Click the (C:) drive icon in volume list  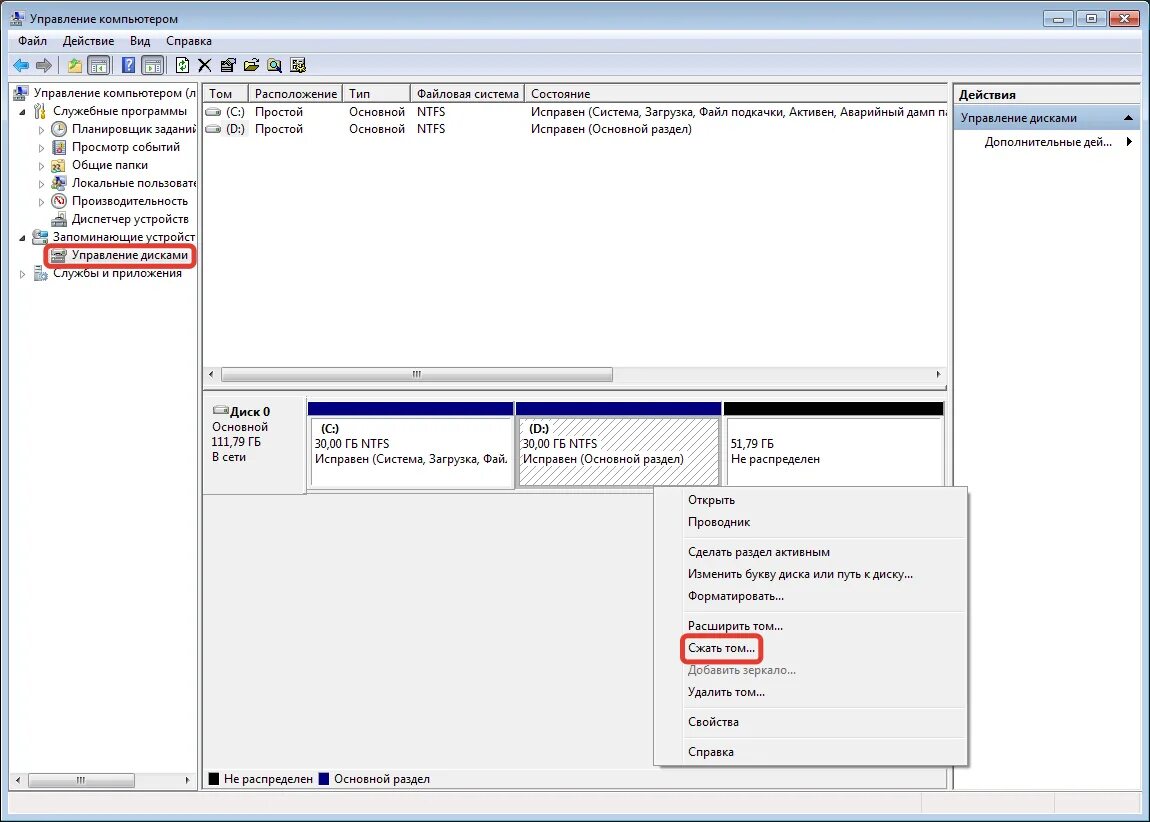click(x=213, y=112)
